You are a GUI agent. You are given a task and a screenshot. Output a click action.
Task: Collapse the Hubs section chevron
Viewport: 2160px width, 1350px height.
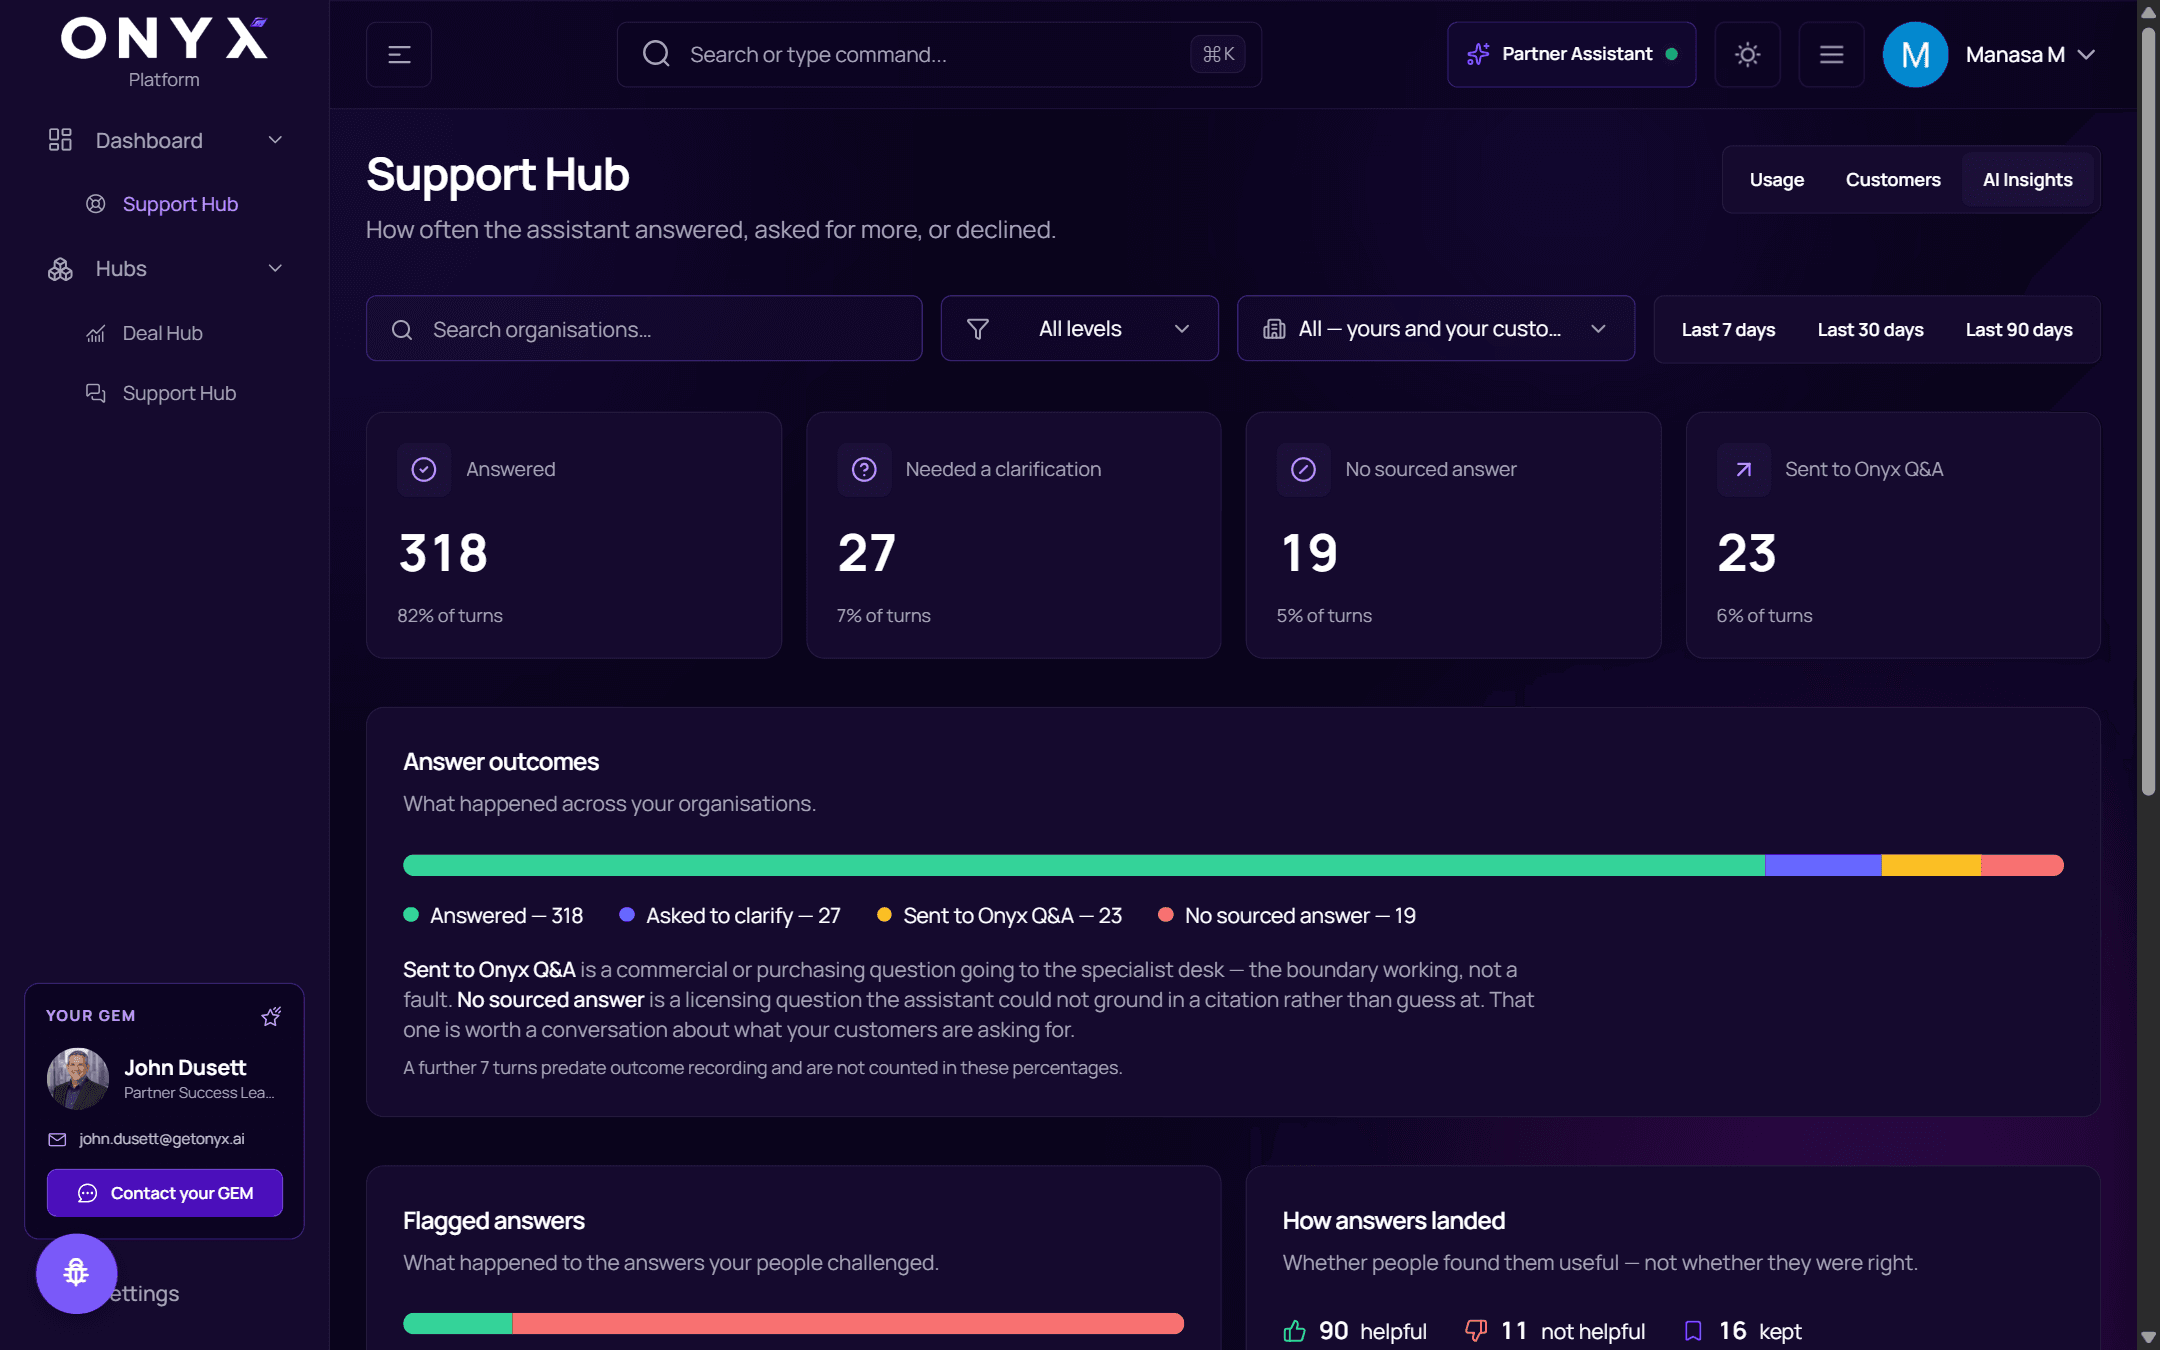pos(275,269)
